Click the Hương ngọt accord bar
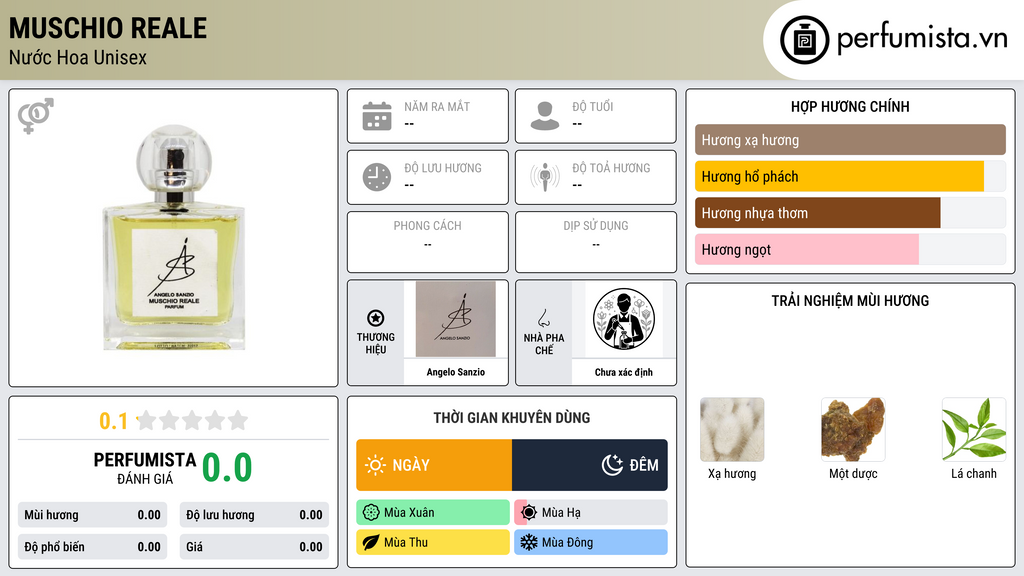 [x=850, y=249]
